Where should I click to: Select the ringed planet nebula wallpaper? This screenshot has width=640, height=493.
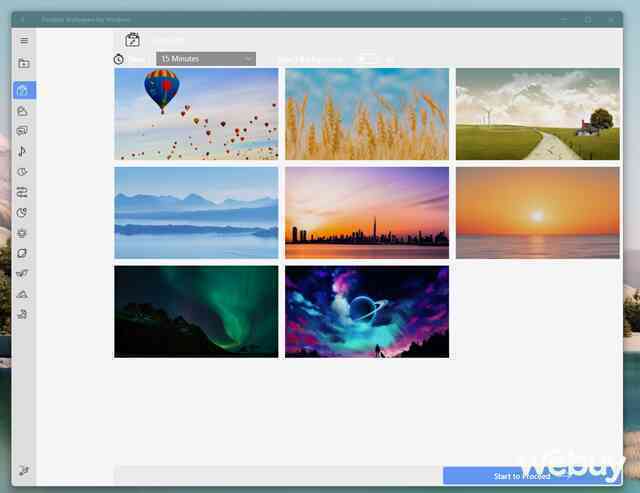pyautogui.click(x=367, y=311)
